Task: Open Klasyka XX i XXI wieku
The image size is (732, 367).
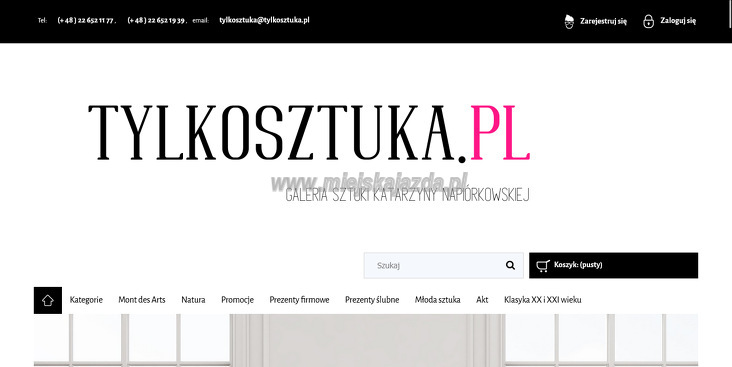Action: pyautogui.click(x=542, y=300)
